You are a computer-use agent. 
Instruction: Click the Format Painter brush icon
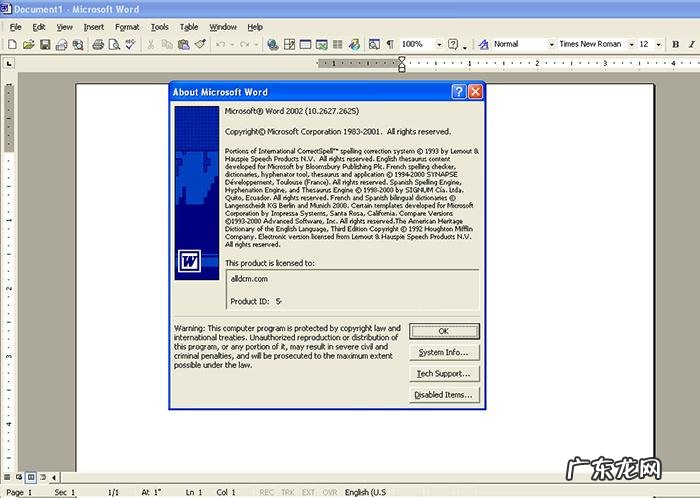pos(200,45)
